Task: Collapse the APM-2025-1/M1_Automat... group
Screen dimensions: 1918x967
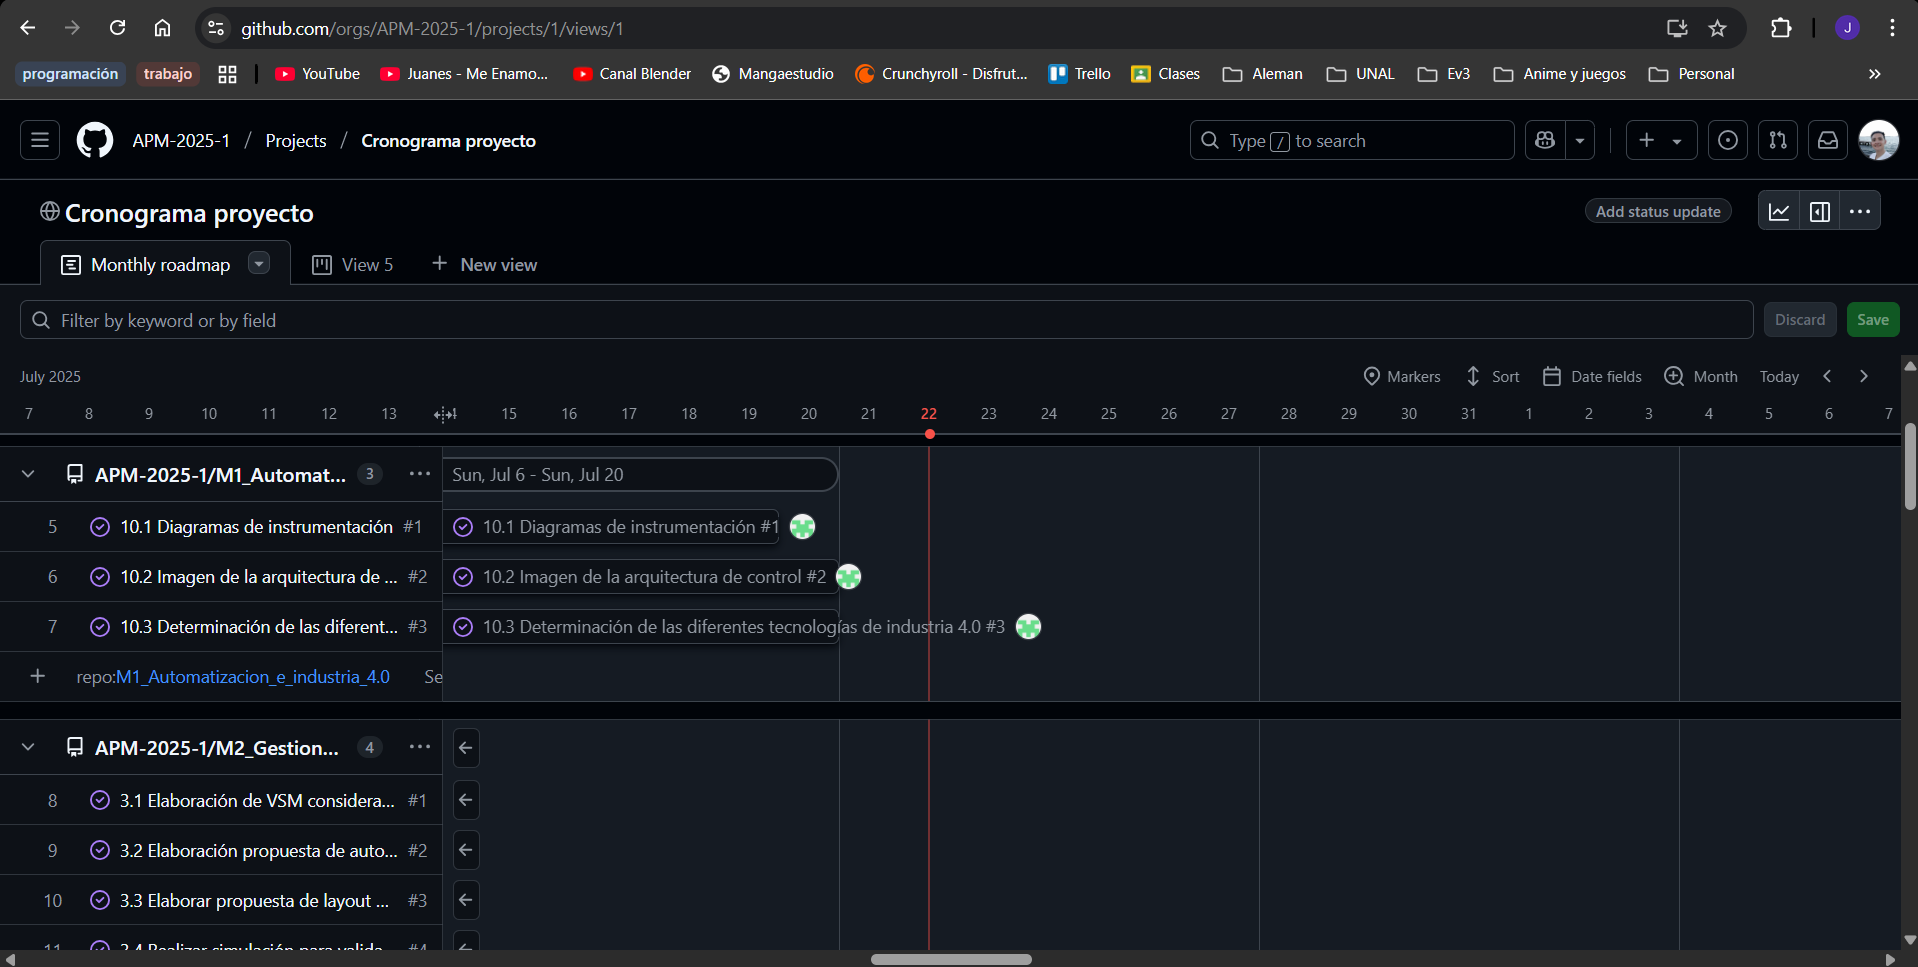Action: tap(28, 474)
